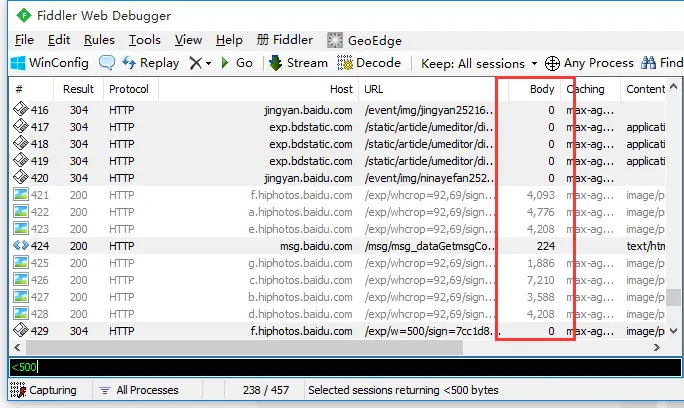Click the horizontal scroll left arrow
Screen dimensions: 684x408
(x=17, y=347)
